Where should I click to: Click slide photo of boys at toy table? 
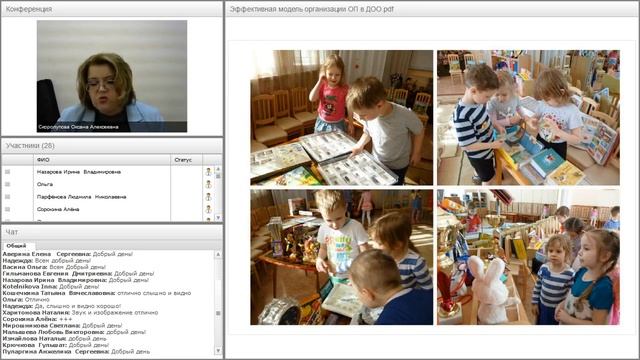coord(342,257)
